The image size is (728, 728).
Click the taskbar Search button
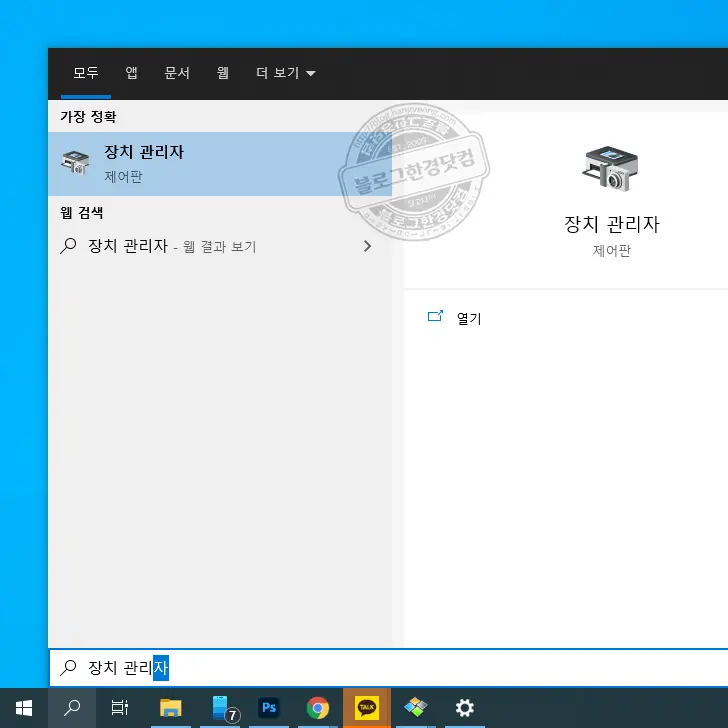pyautogui.click(x=72, y=708)
